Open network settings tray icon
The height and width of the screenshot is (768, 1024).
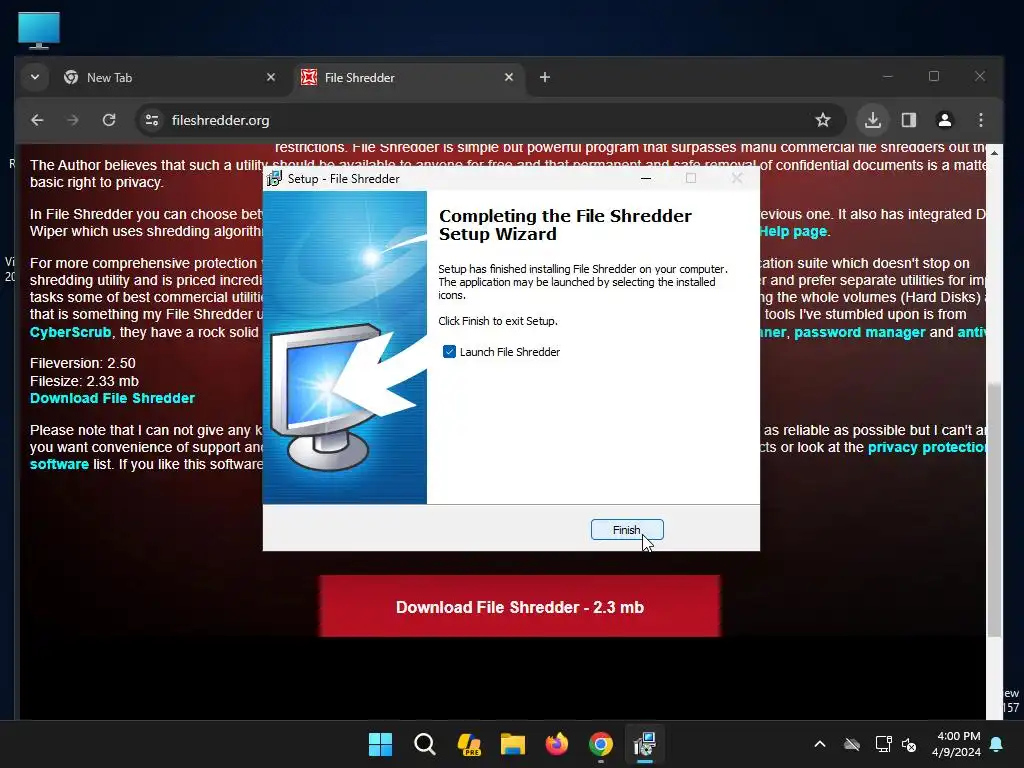[x=883, y=744]
